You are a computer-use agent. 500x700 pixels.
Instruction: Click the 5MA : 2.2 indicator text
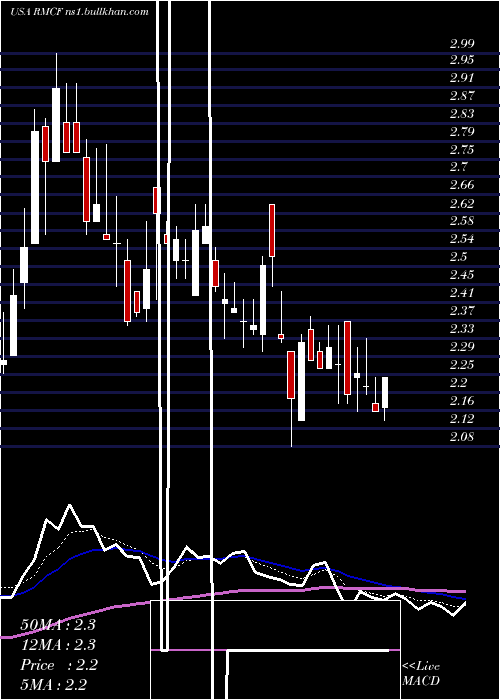(54, 684)
